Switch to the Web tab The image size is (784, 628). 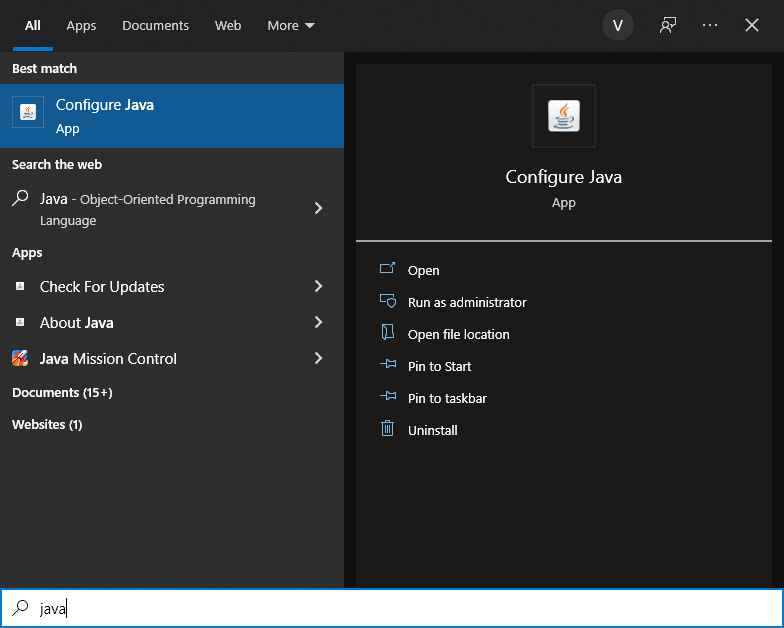click(x=228, y=26)
